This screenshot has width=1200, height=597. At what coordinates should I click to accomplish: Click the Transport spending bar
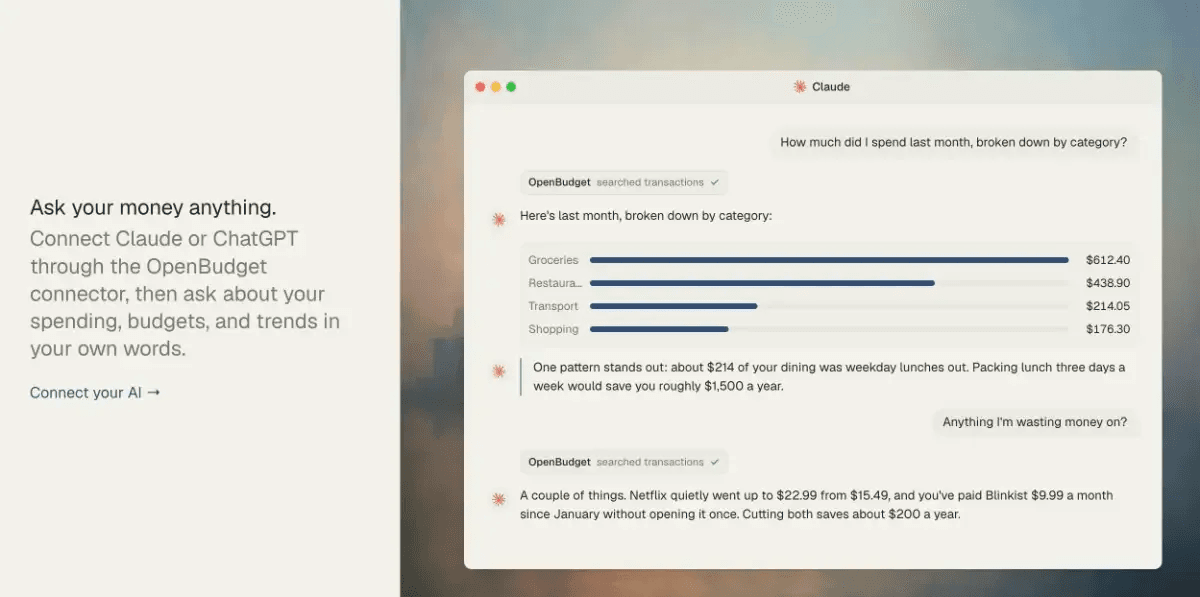point(673,306)
